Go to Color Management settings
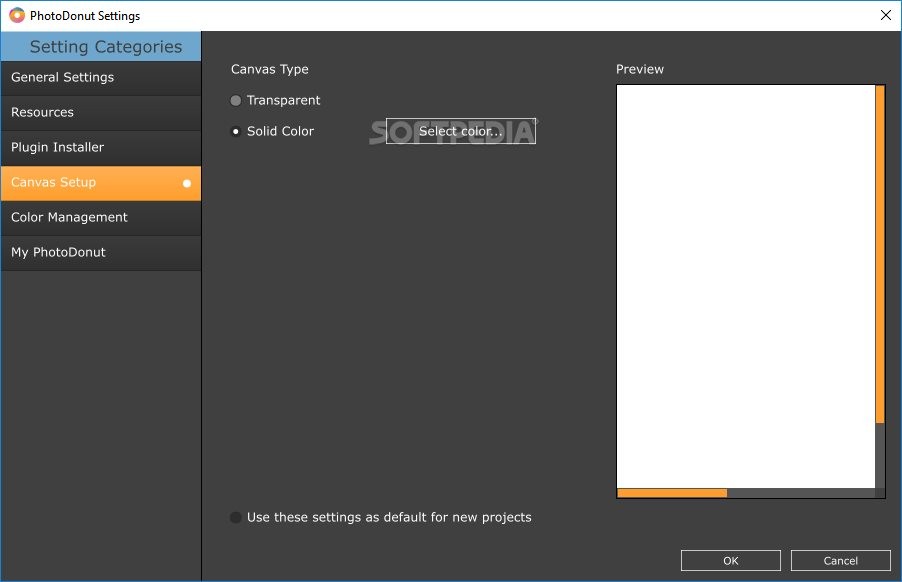Screen dimensions: 902x582 tap(101, 218)
